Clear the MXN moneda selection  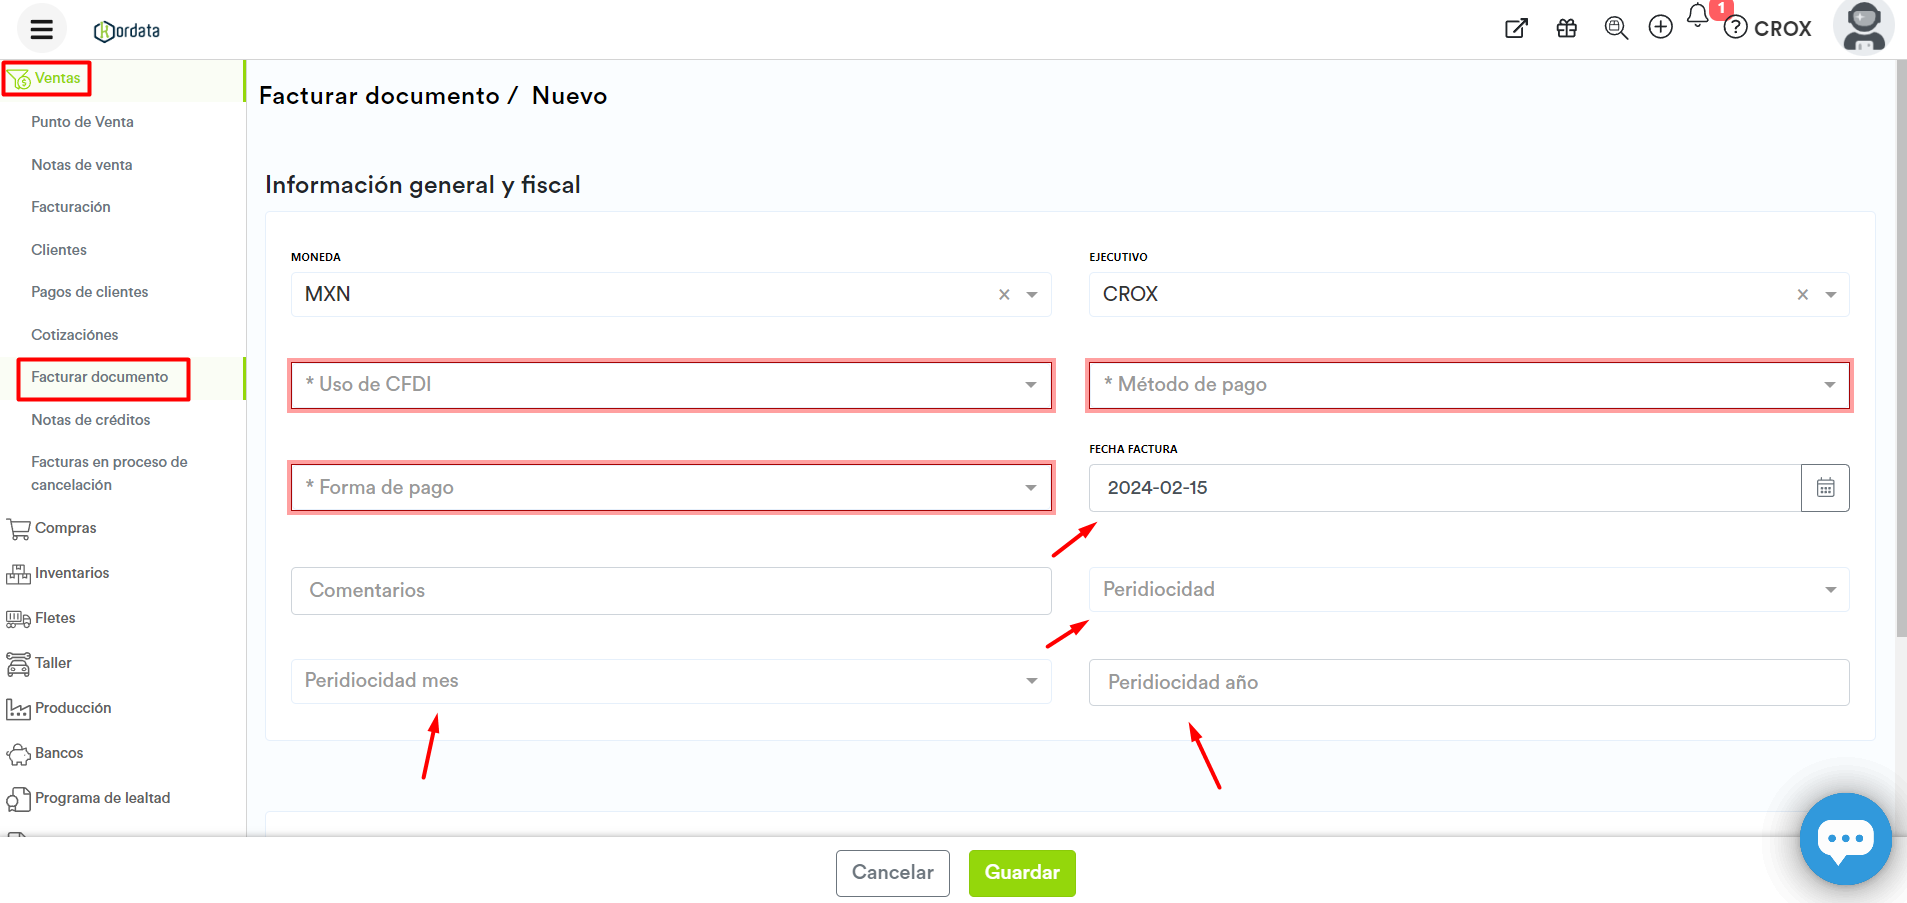pos(1004,295)
